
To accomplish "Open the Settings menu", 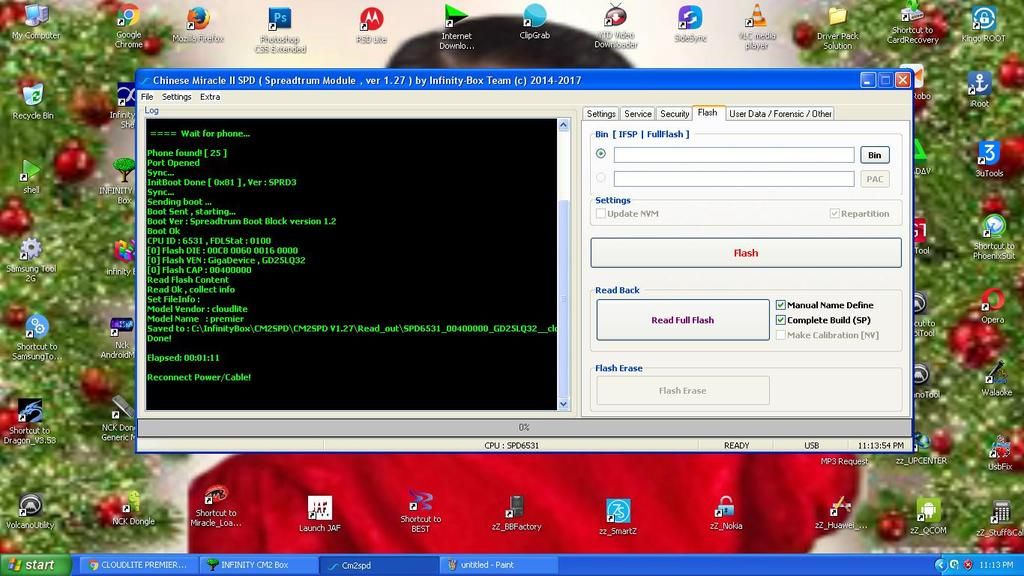I will [176, 97].
